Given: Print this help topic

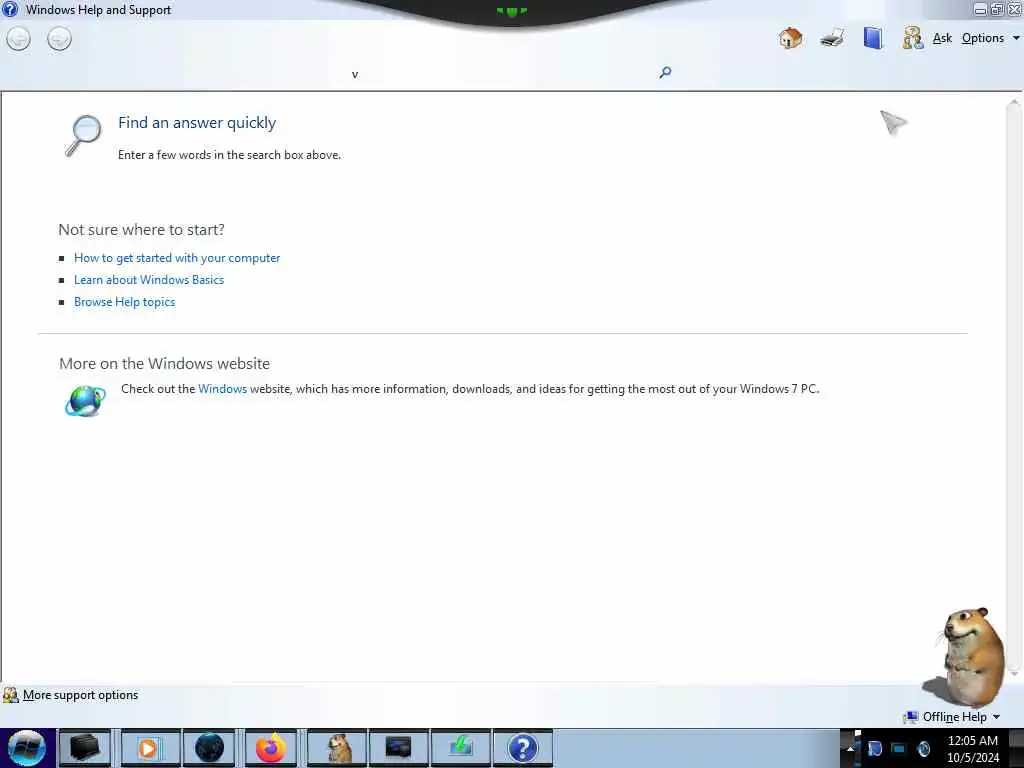Looking at the screenshot, I should [832, 38].
